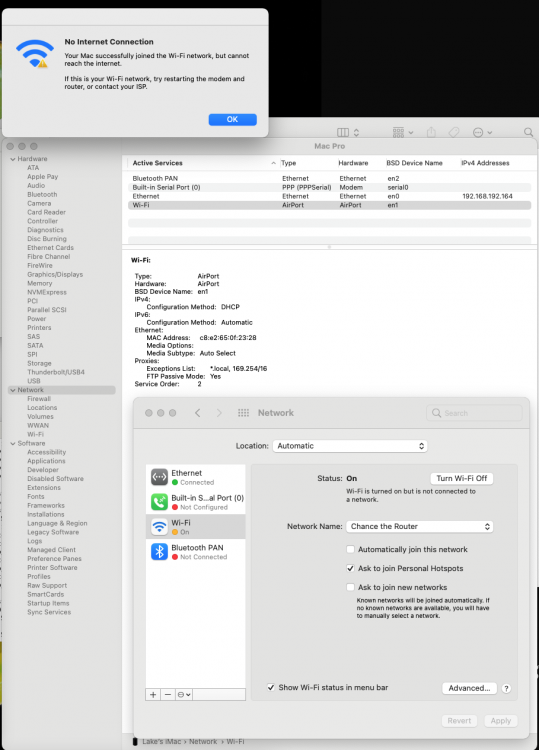
Task: Go back in System Preferences
Action: (x=198, y=413)
